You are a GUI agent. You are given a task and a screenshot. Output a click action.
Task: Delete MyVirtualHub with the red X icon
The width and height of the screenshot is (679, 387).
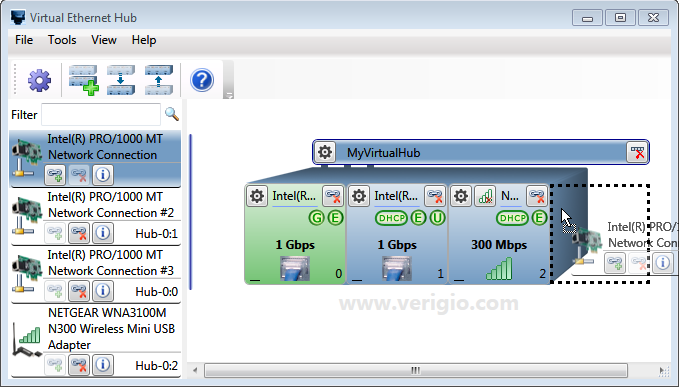(637, 152)
